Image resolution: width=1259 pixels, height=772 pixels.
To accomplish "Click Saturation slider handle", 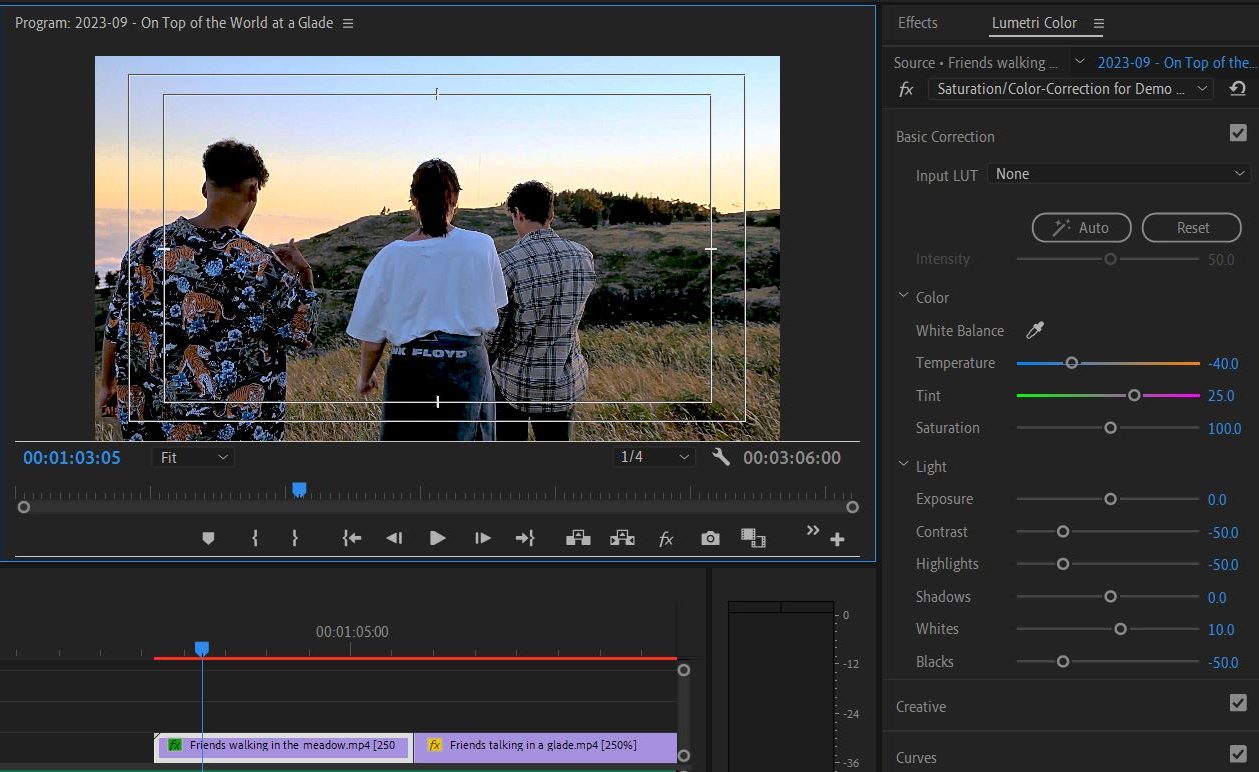I will [x=1110, y=428].
